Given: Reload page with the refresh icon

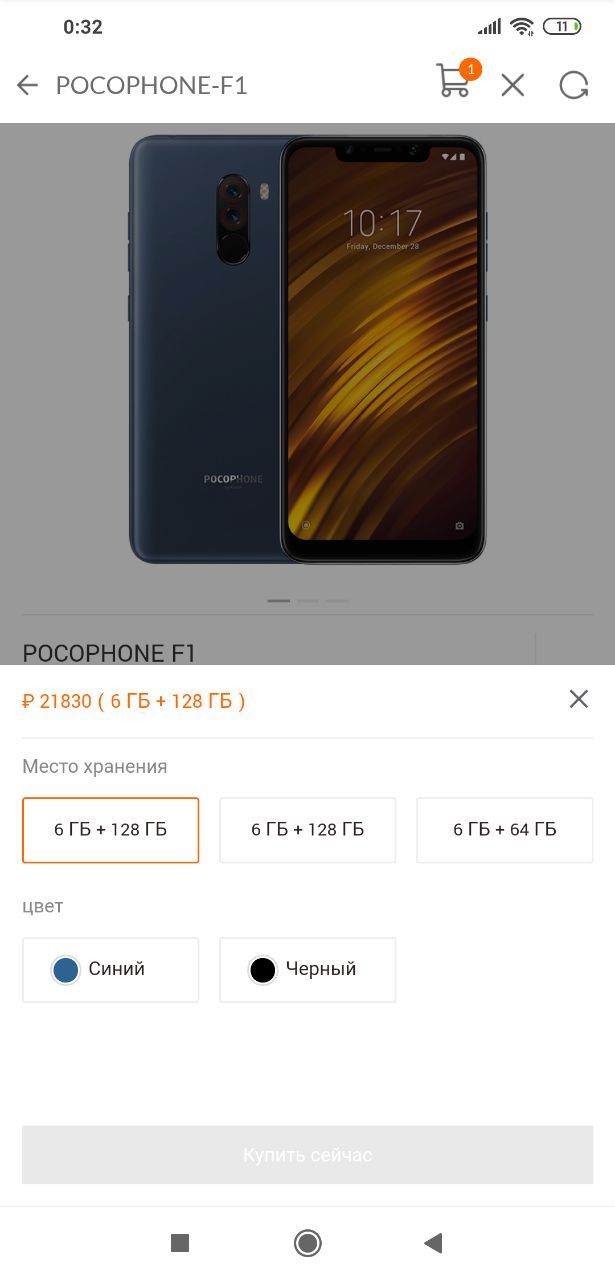Looking at the screenshot, I should 574,86.
